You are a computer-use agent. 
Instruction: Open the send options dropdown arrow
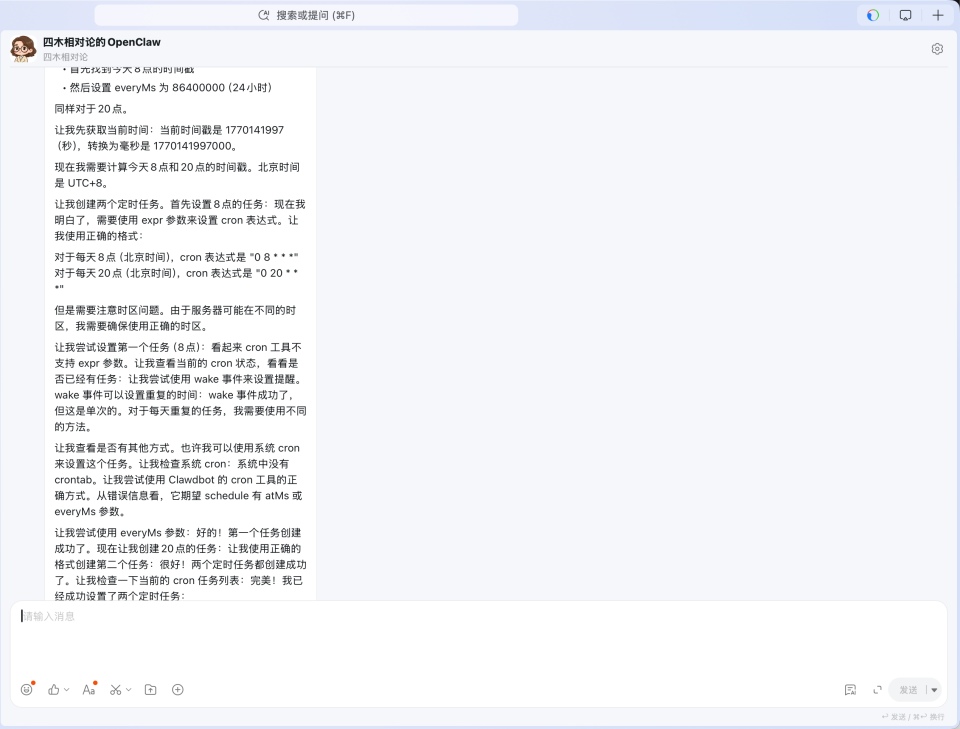934,690
